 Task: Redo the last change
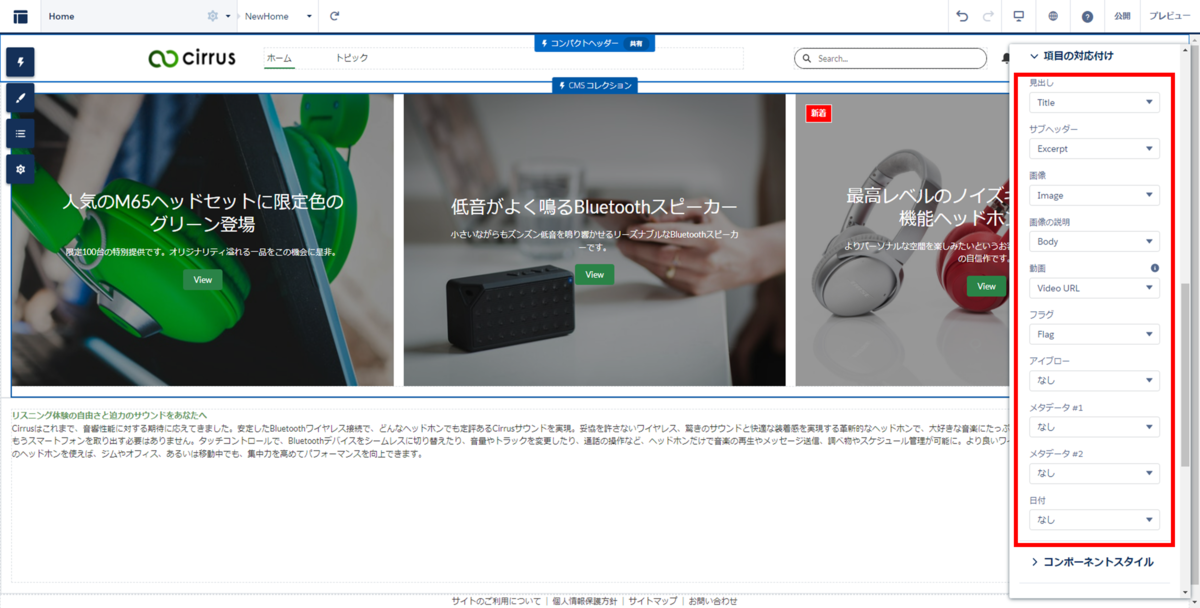(x=988, y=16)
